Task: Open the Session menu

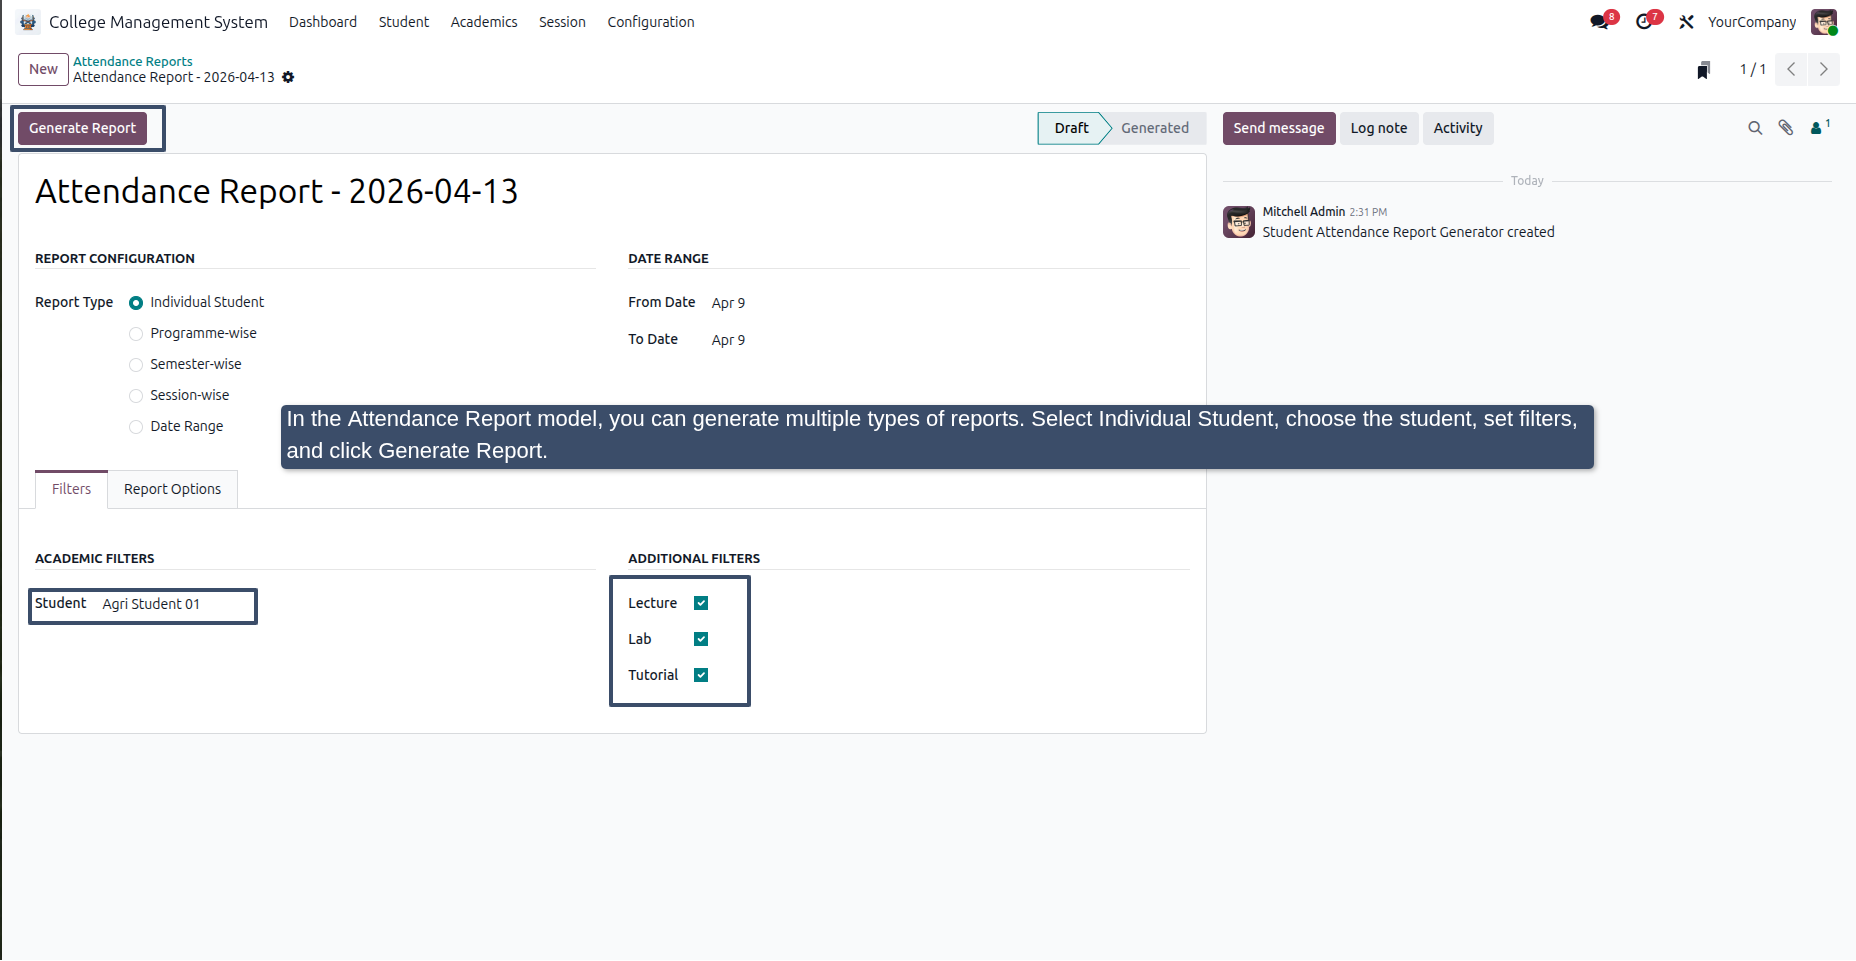Action: (562, 22)
